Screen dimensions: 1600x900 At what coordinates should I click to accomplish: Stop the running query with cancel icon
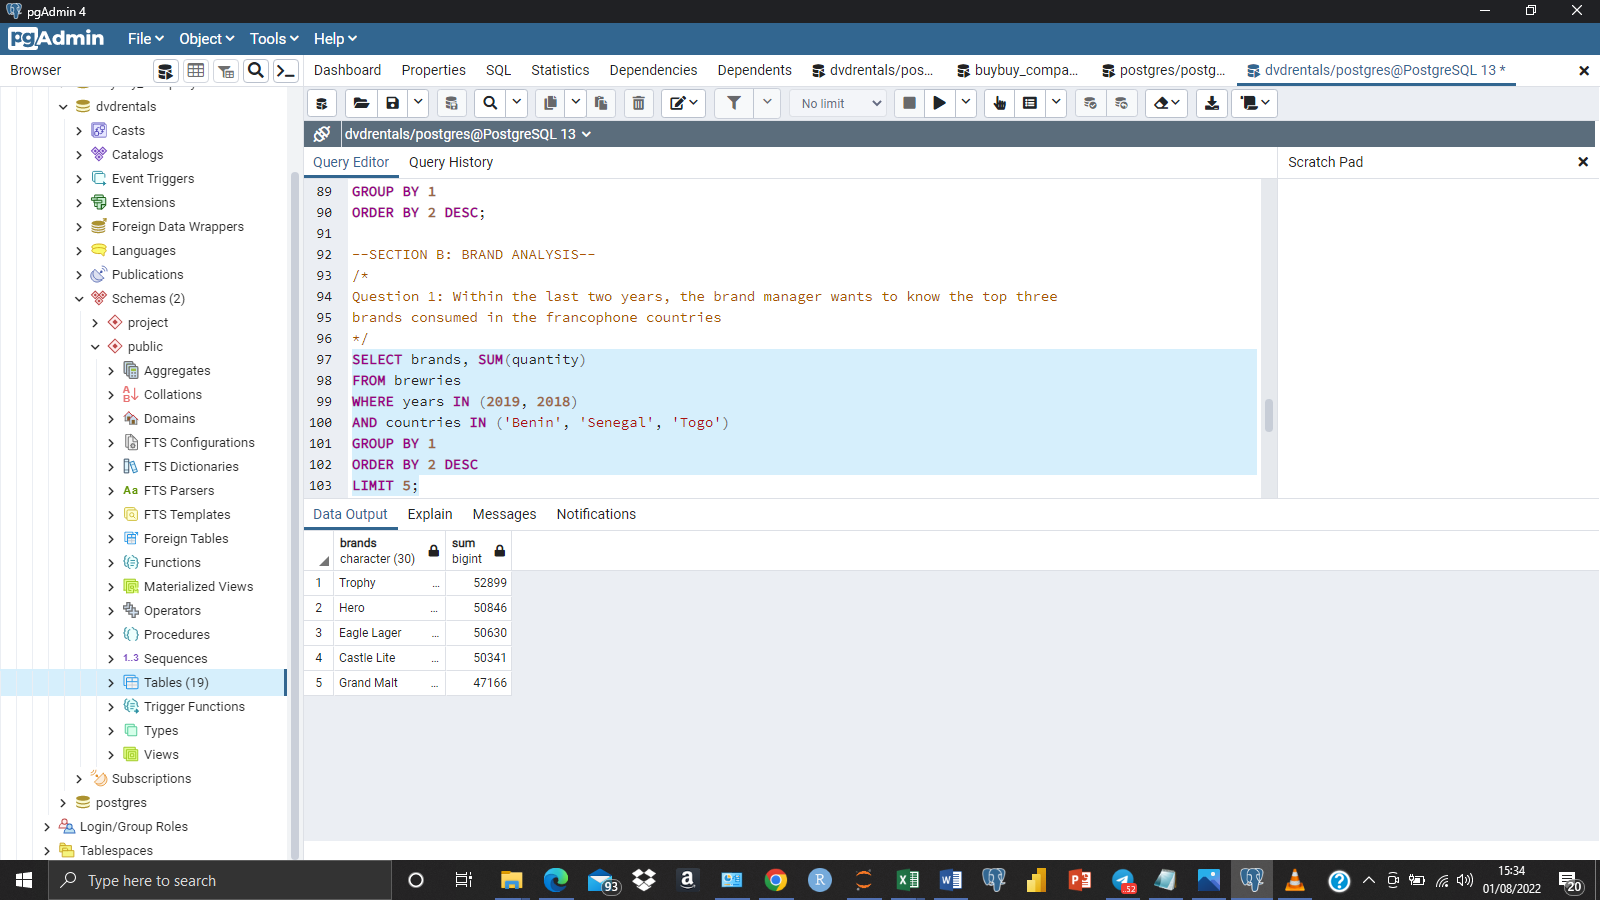coord(908,103)
